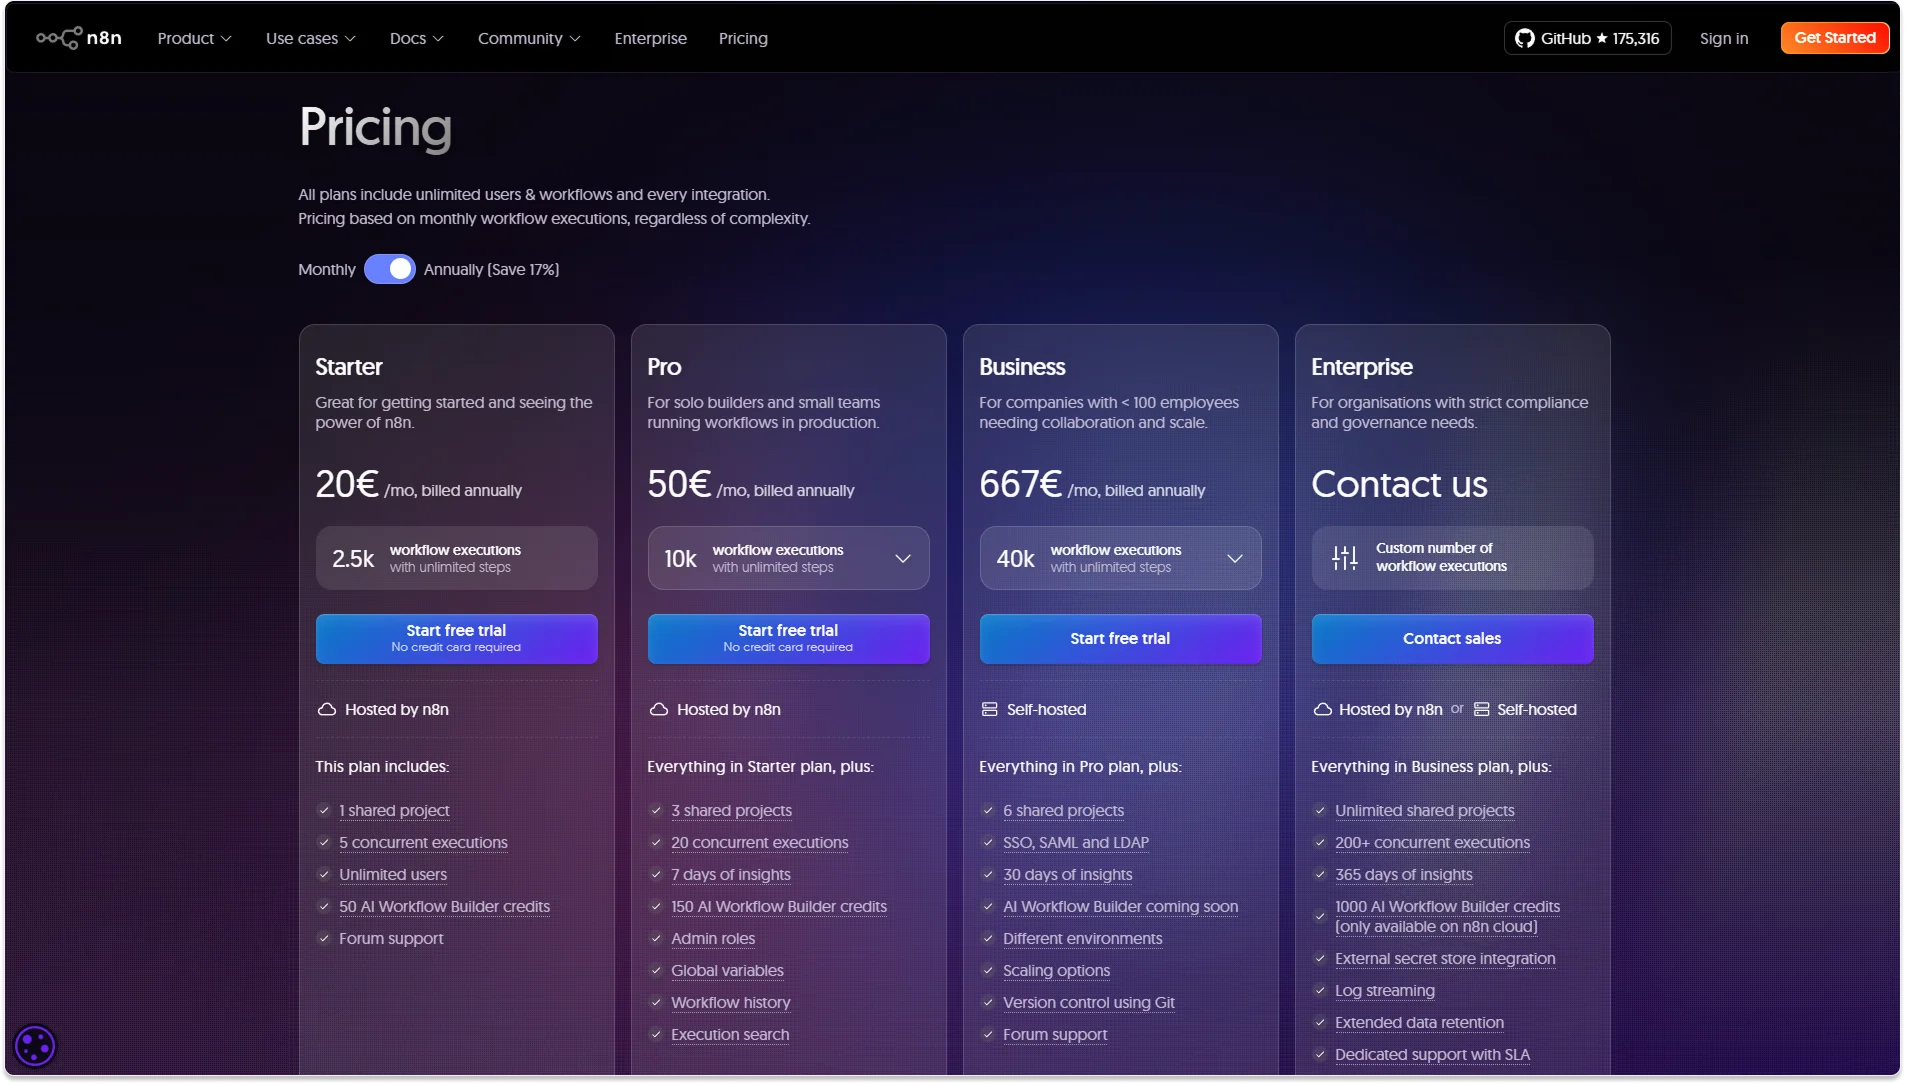Click the checkmark next to Unlimited shared projects
This screenshot has width=1905, height=1084.
[x=1320, y=810]
